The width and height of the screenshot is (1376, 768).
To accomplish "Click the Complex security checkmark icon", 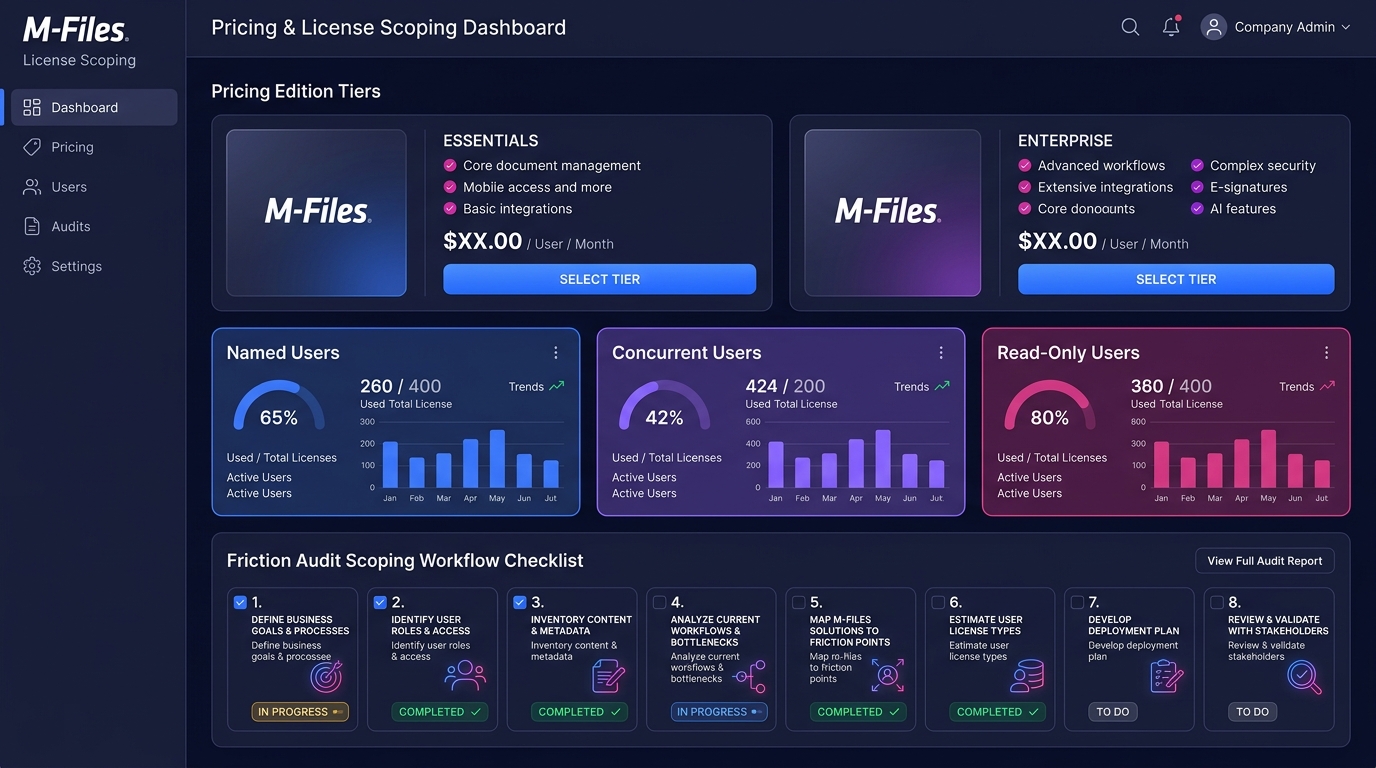I will tap(1198, 166).
